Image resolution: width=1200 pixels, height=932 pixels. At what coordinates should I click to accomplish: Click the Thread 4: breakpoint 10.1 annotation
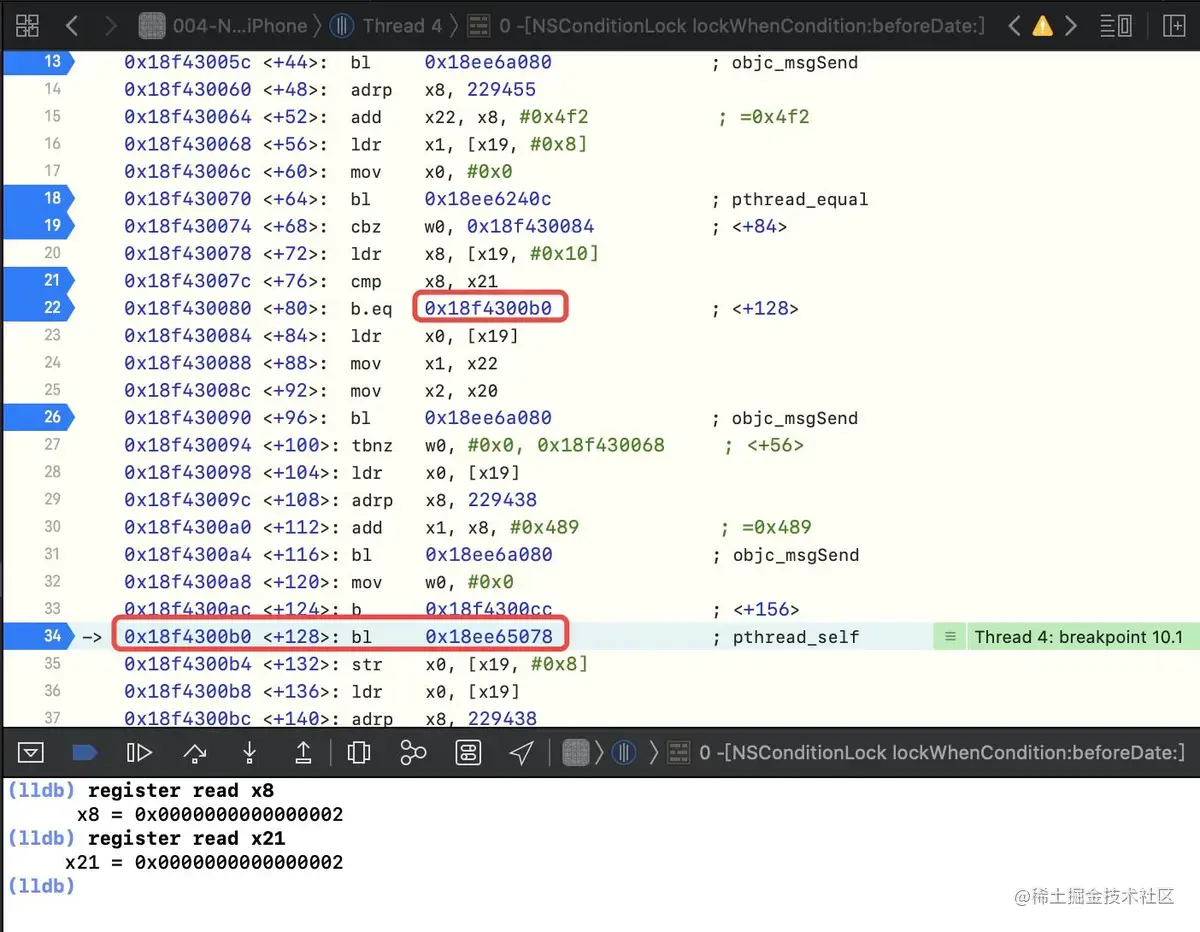point(1078,637)
